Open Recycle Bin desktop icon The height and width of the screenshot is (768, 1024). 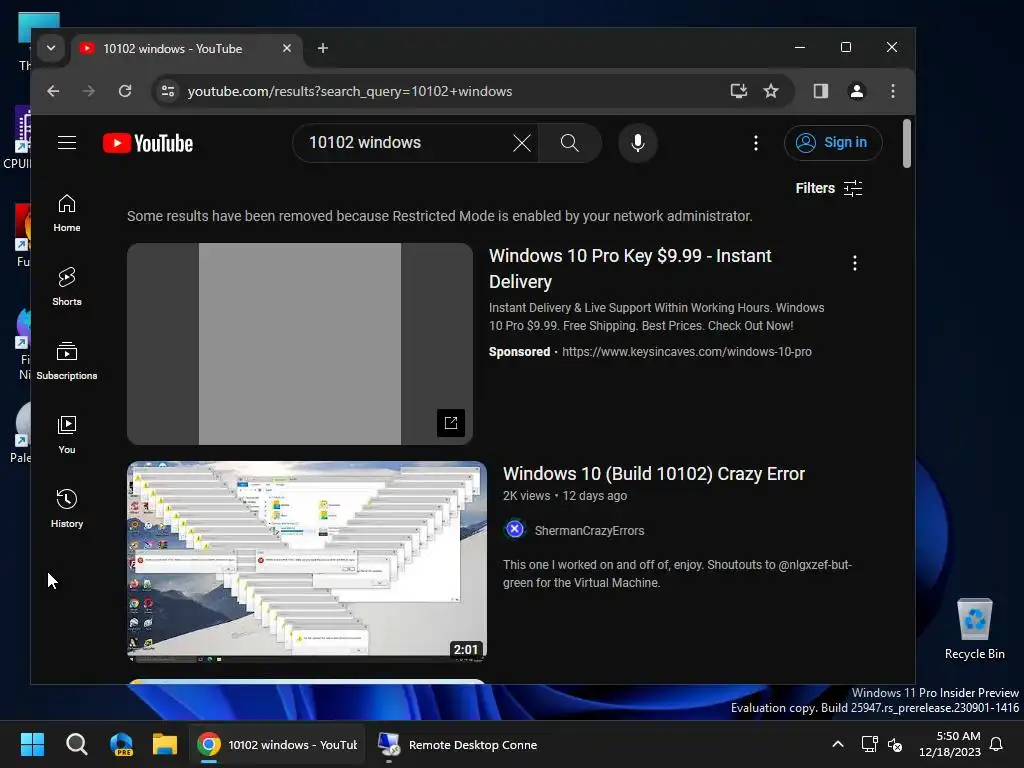tap(974, 629)
